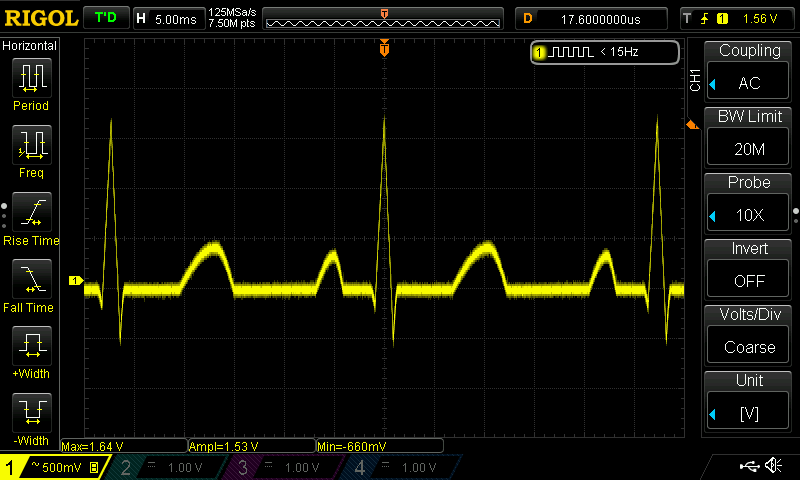Click the USB status icon
Image resolution: width=800 pixels, height=480 pixels.
point(748,466)
